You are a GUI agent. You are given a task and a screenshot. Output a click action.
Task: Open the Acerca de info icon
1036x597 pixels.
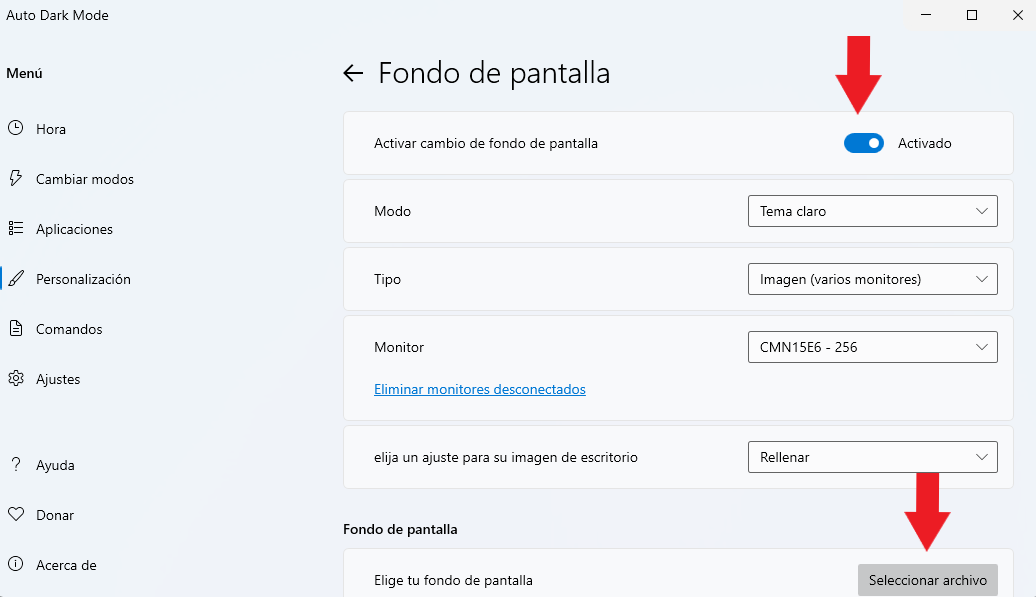pos(15,564)
